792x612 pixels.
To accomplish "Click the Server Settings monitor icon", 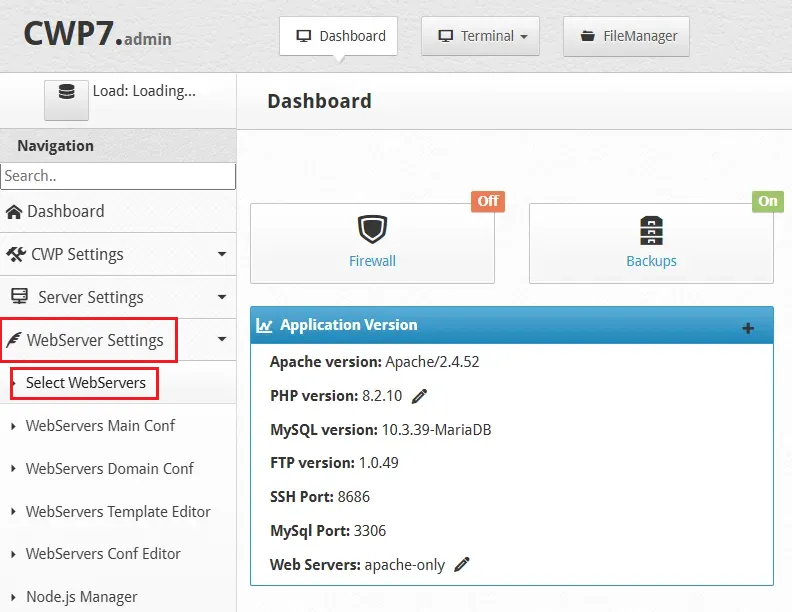I will tap(19, 296).
